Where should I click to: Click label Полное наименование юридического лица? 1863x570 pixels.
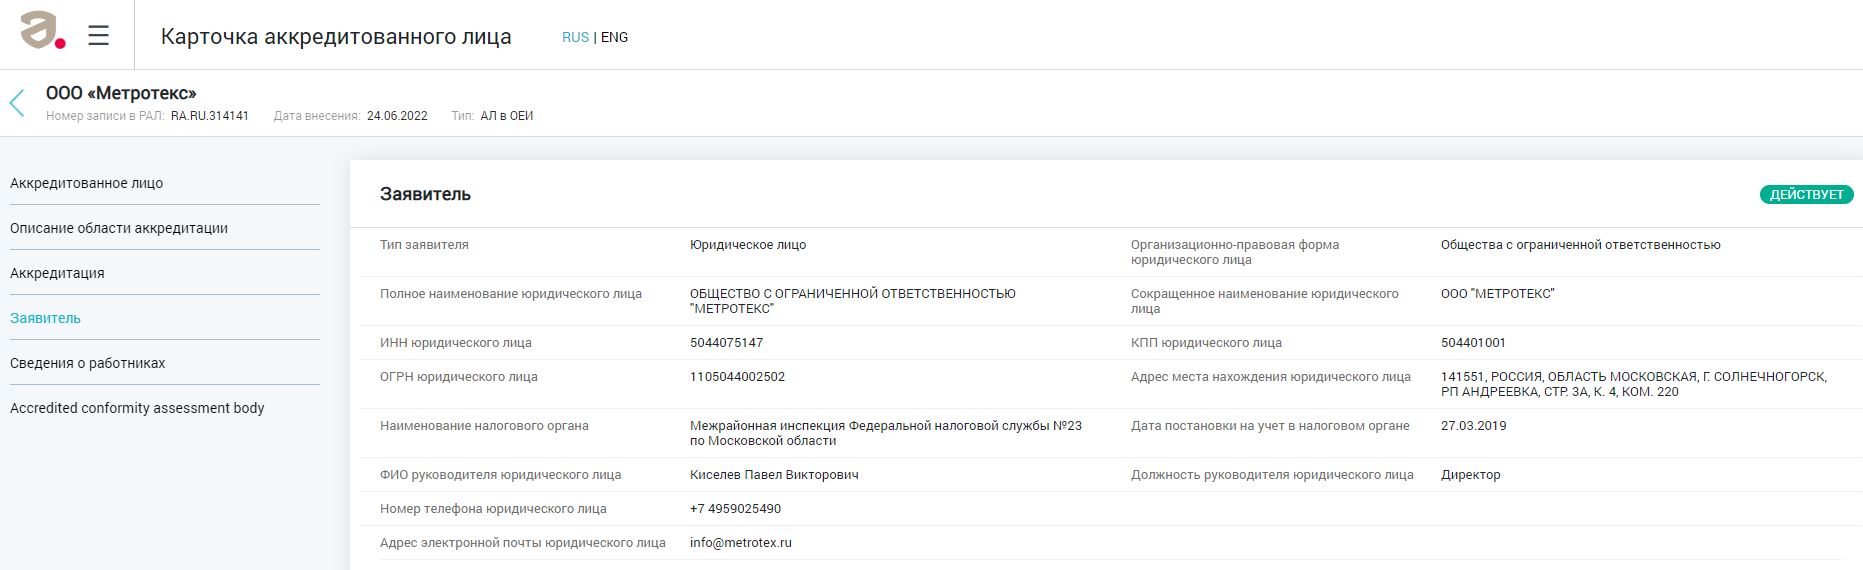coord(511,294)
